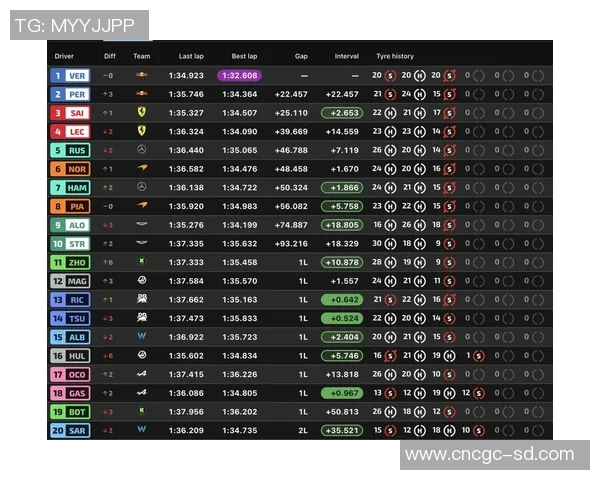600x480 pixels.
Task: Click the Red Bull team logo in VER row
Action: click(142, 75)
